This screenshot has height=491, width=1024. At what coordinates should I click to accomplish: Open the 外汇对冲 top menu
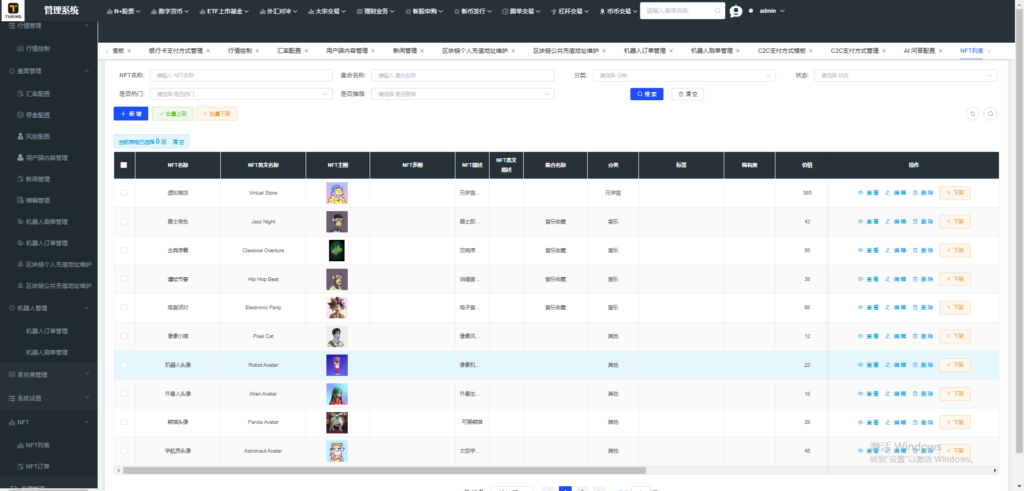(x=279, y=11)
